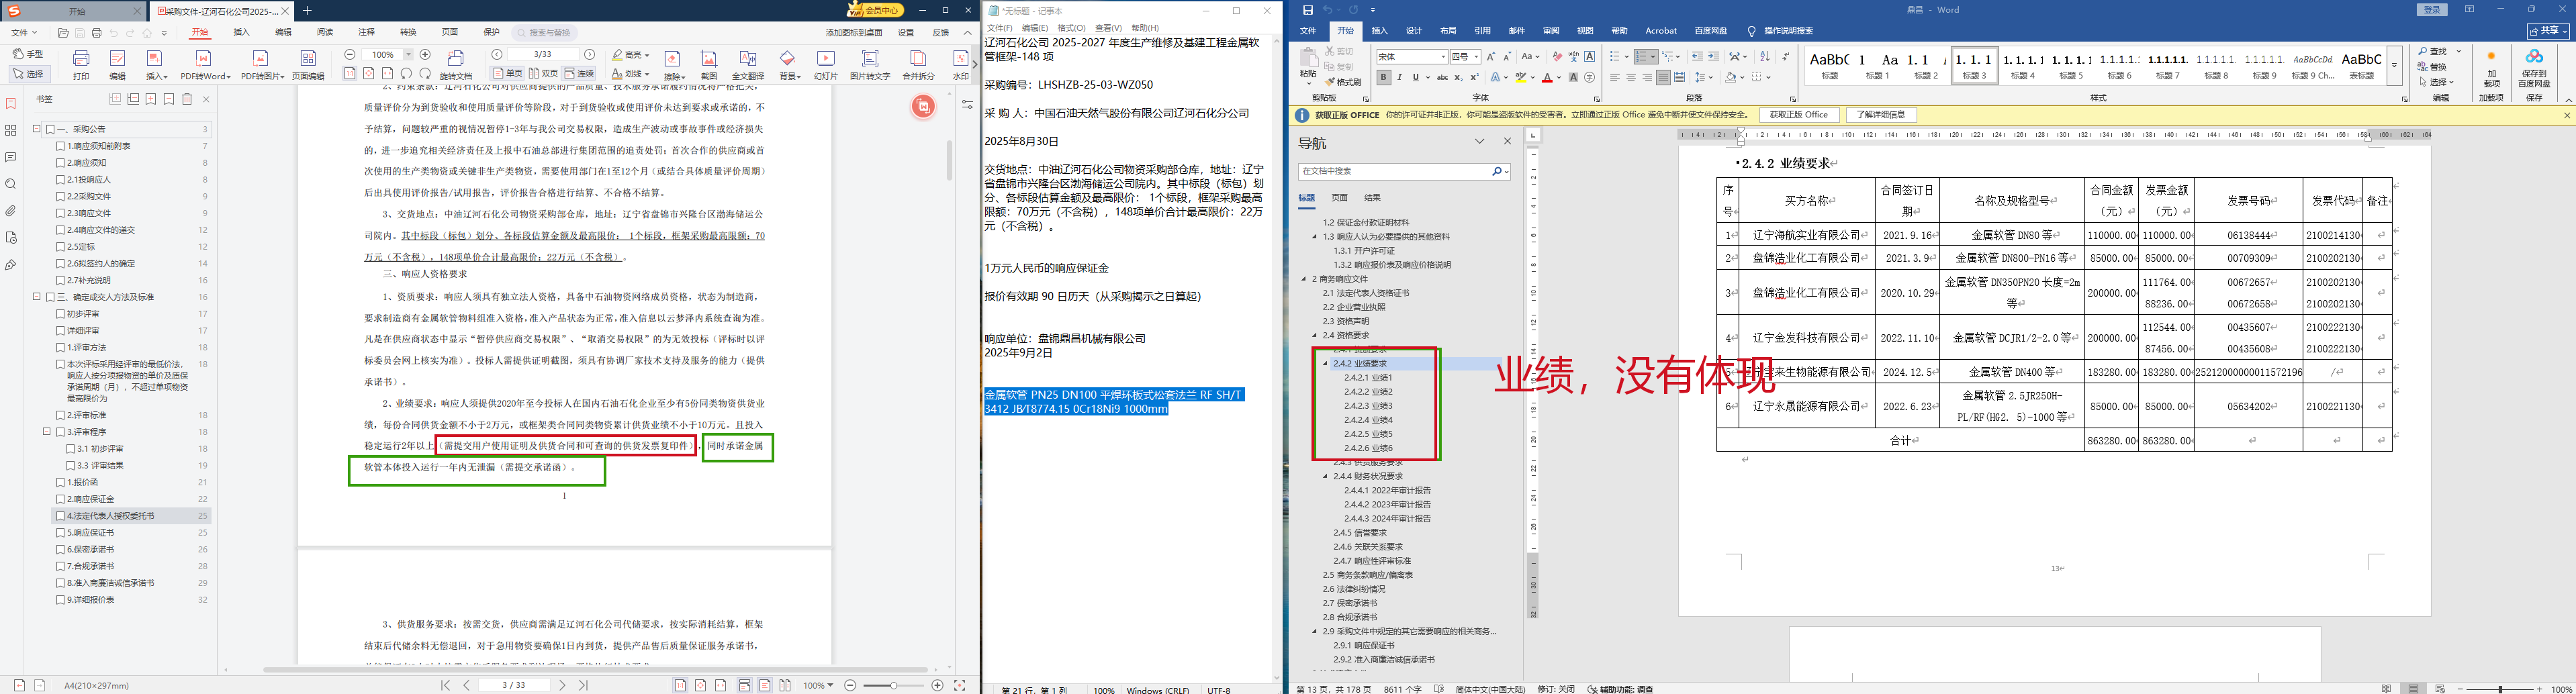Click the yellow text highlight color in Word
The image size is (2576, 694).
point(1520,77)
